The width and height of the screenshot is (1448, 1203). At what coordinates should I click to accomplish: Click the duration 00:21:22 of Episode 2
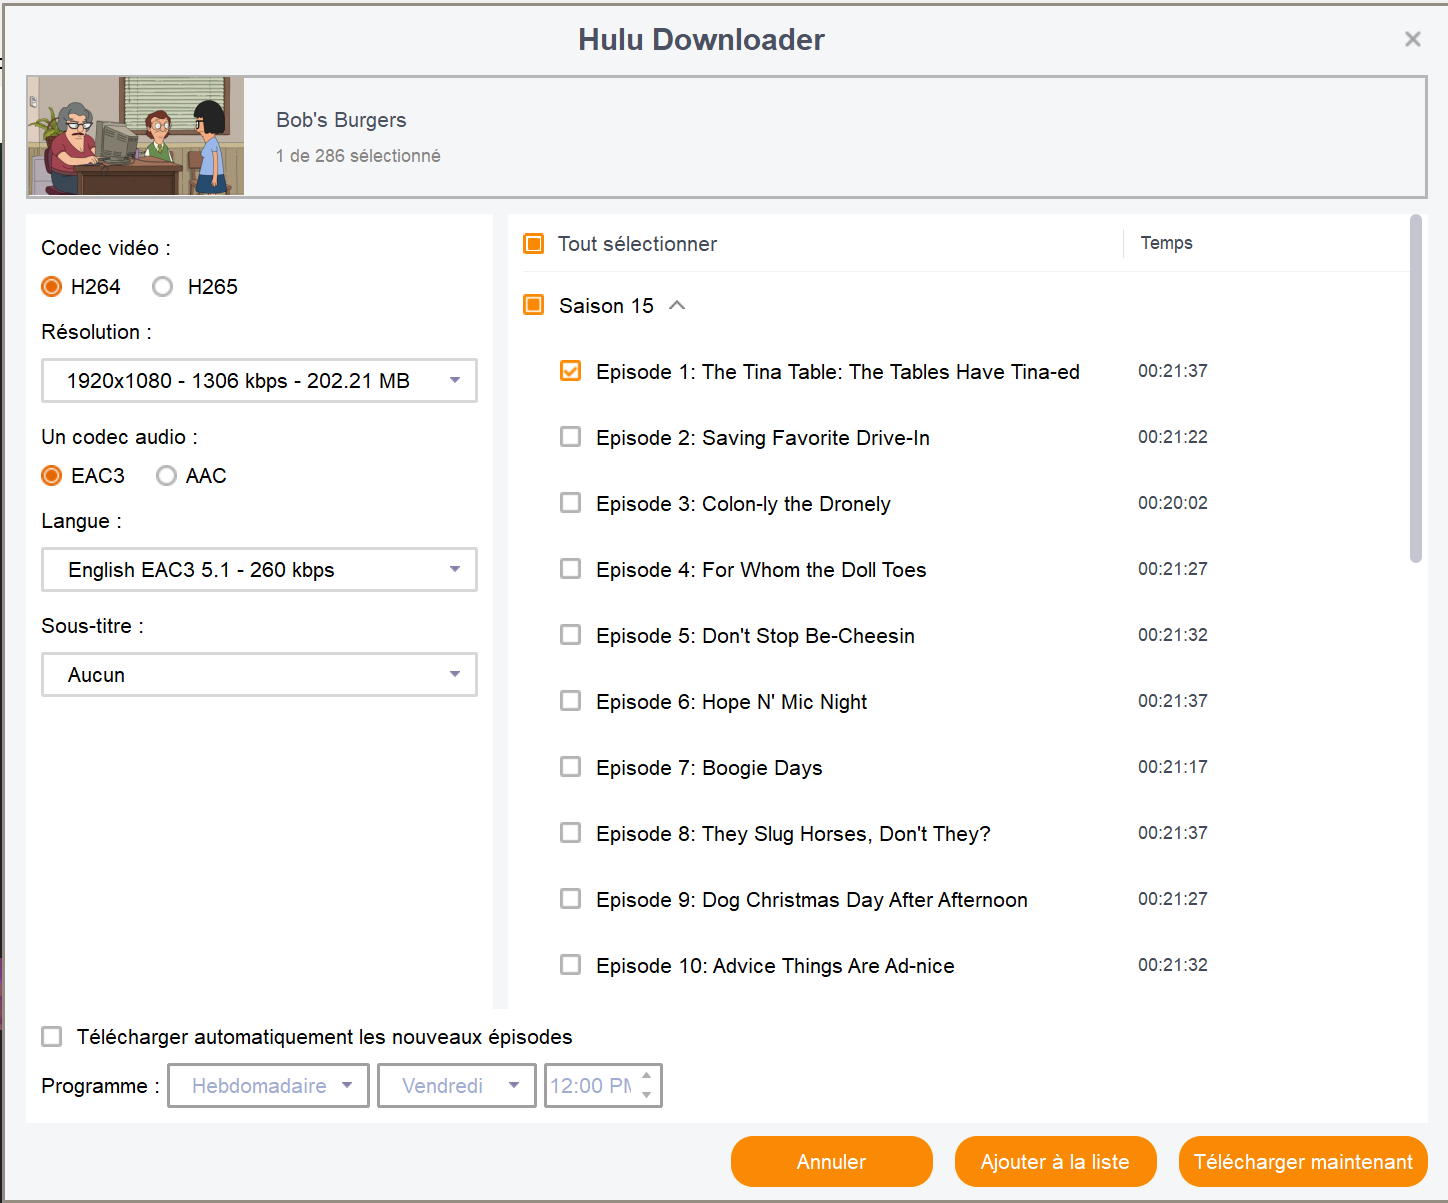[1173, 437]
